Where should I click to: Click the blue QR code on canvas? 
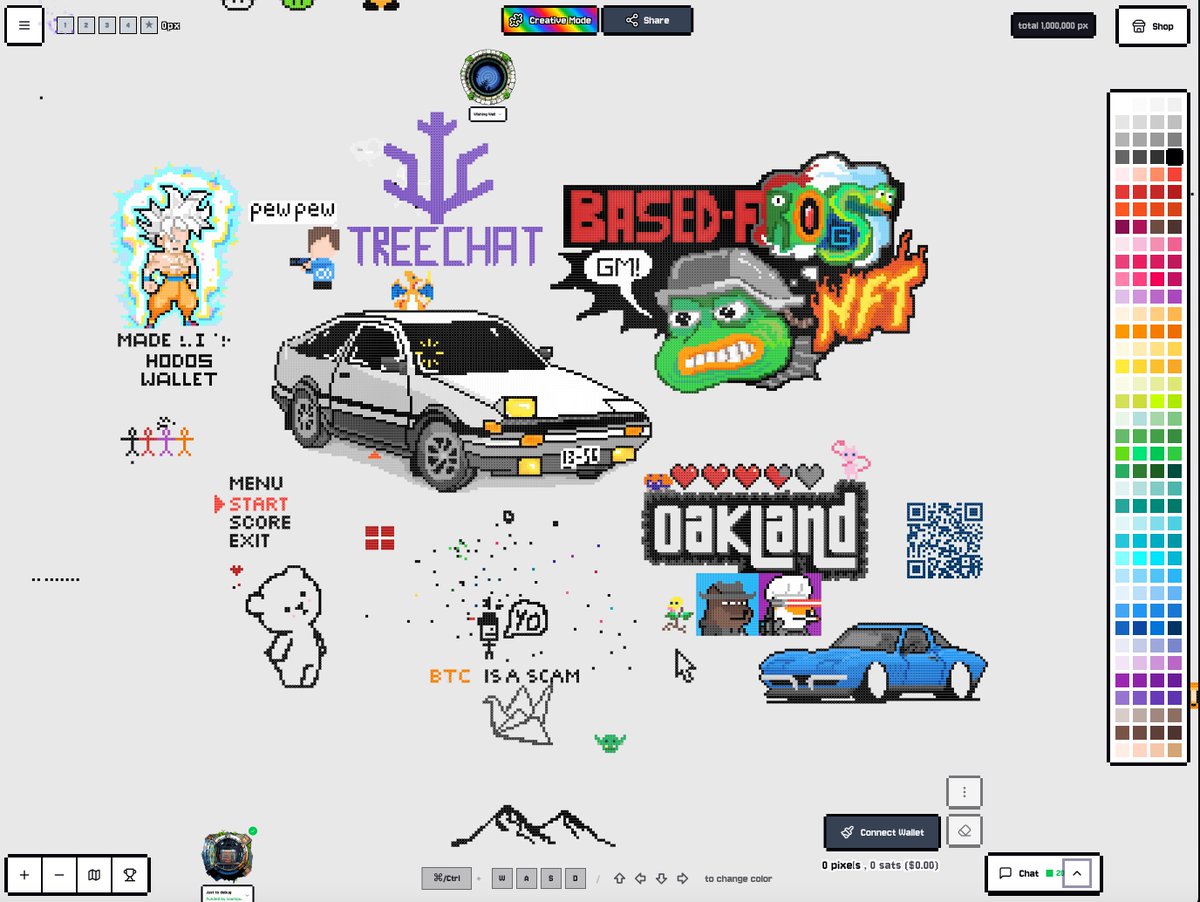coord(944,540)
